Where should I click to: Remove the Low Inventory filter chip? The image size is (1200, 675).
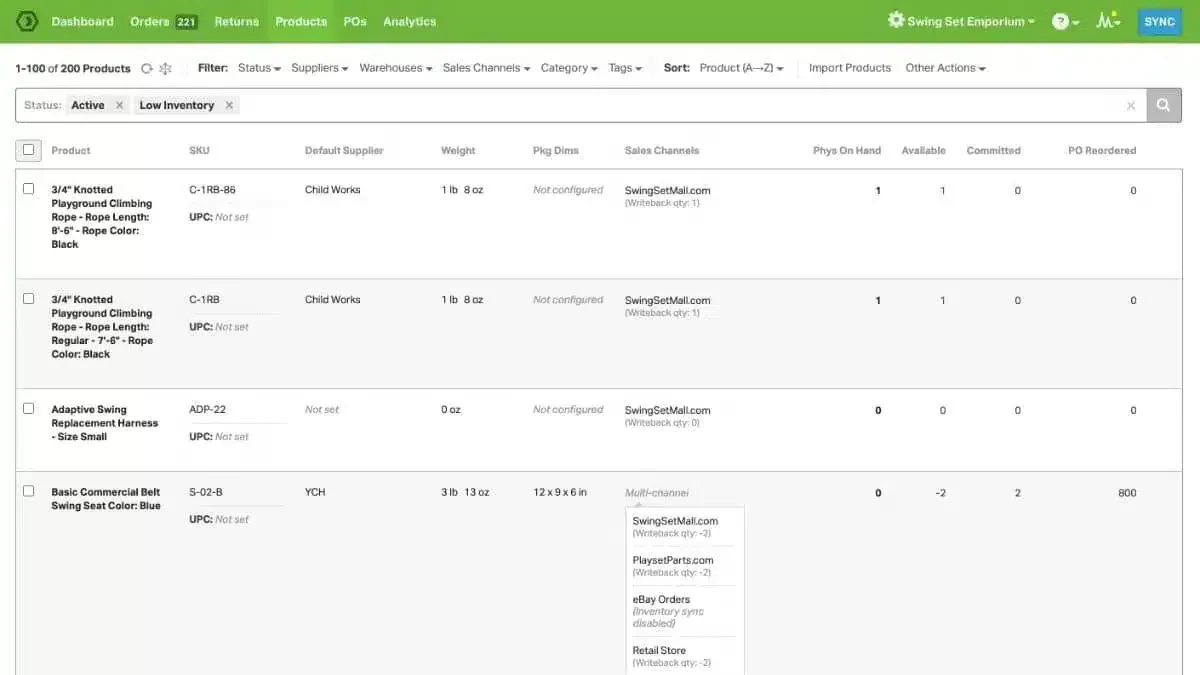(x=229, y=105)
